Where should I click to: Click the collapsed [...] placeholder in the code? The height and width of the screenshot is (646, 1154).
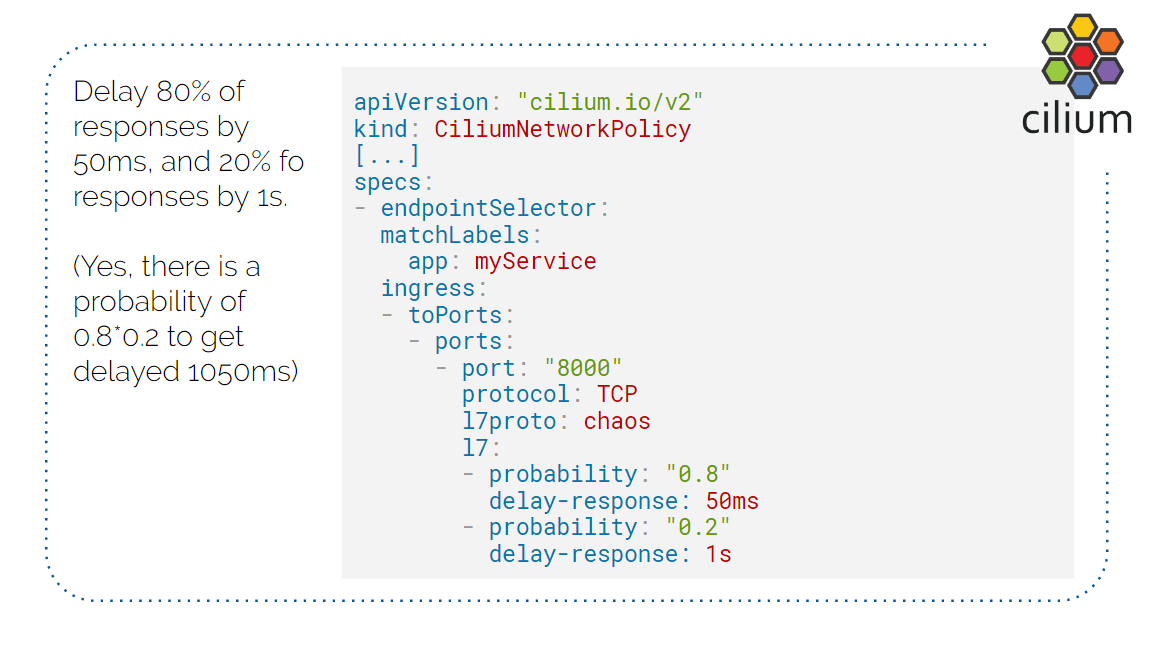(x=387, y=156)
